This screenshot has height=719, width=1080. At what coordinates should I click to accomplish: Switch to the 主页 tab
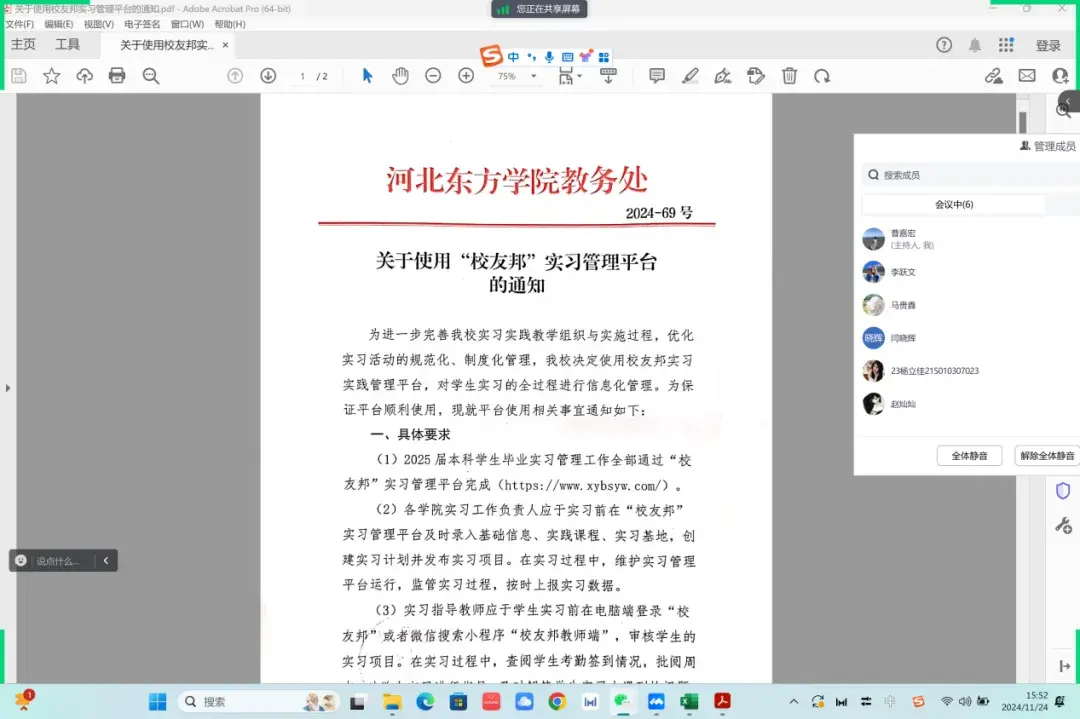pyautogui.click(x=23, y=44)
